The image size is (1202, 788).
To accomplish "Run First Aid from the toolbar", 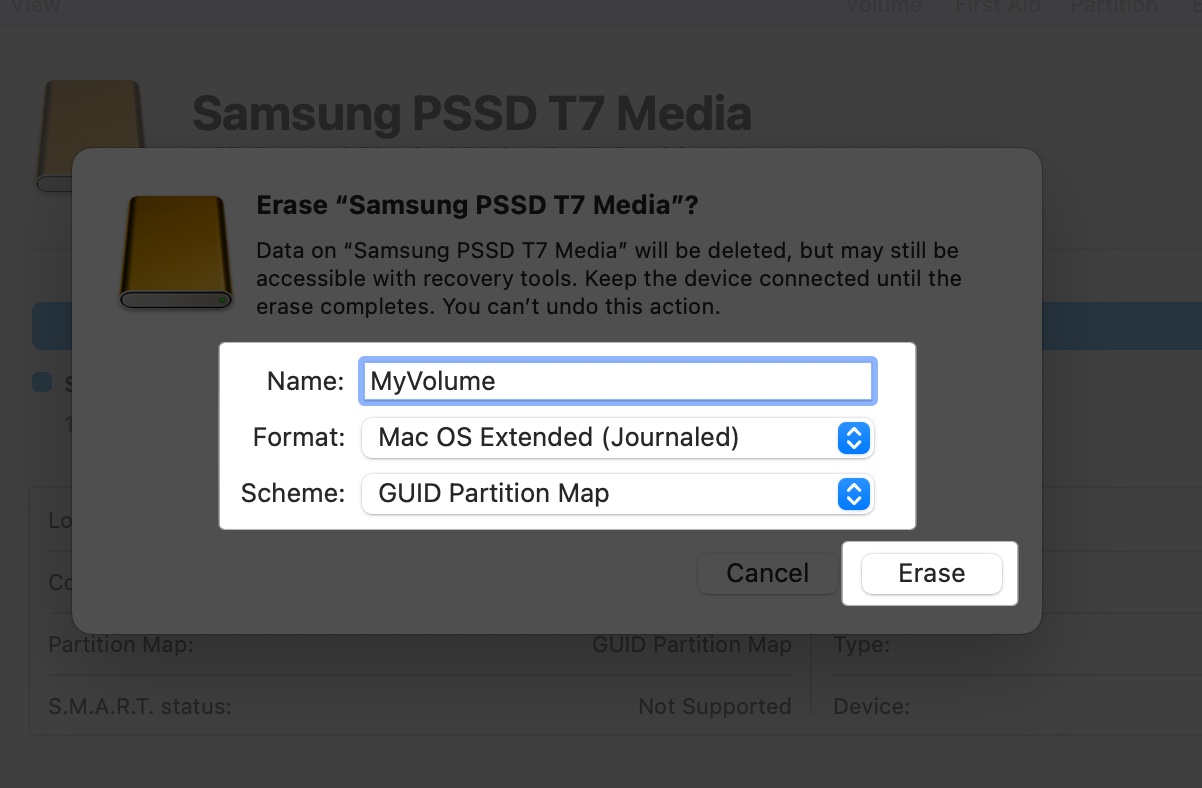I will 997,8.
